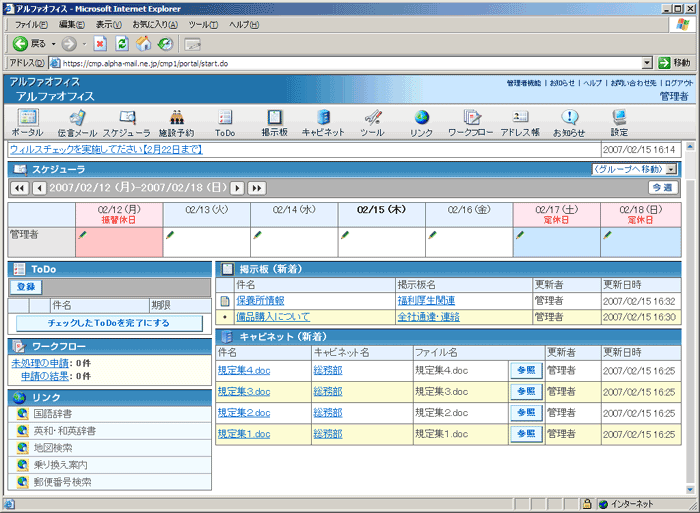Viewport: 700px width, 513px height.
Task: Open the 掲示板 bulletin board icon
Action: click(x=275, y=123)
